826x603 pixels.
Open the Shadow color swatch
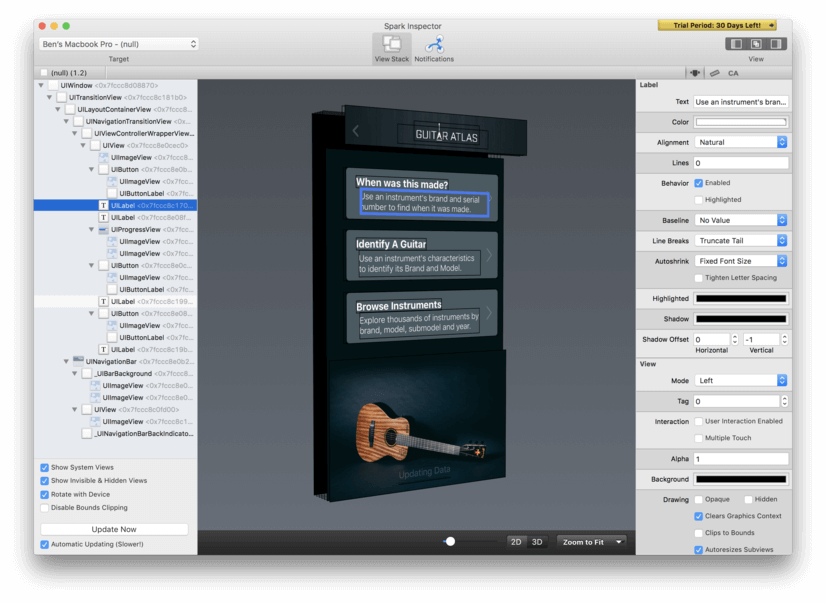(741, 319)
